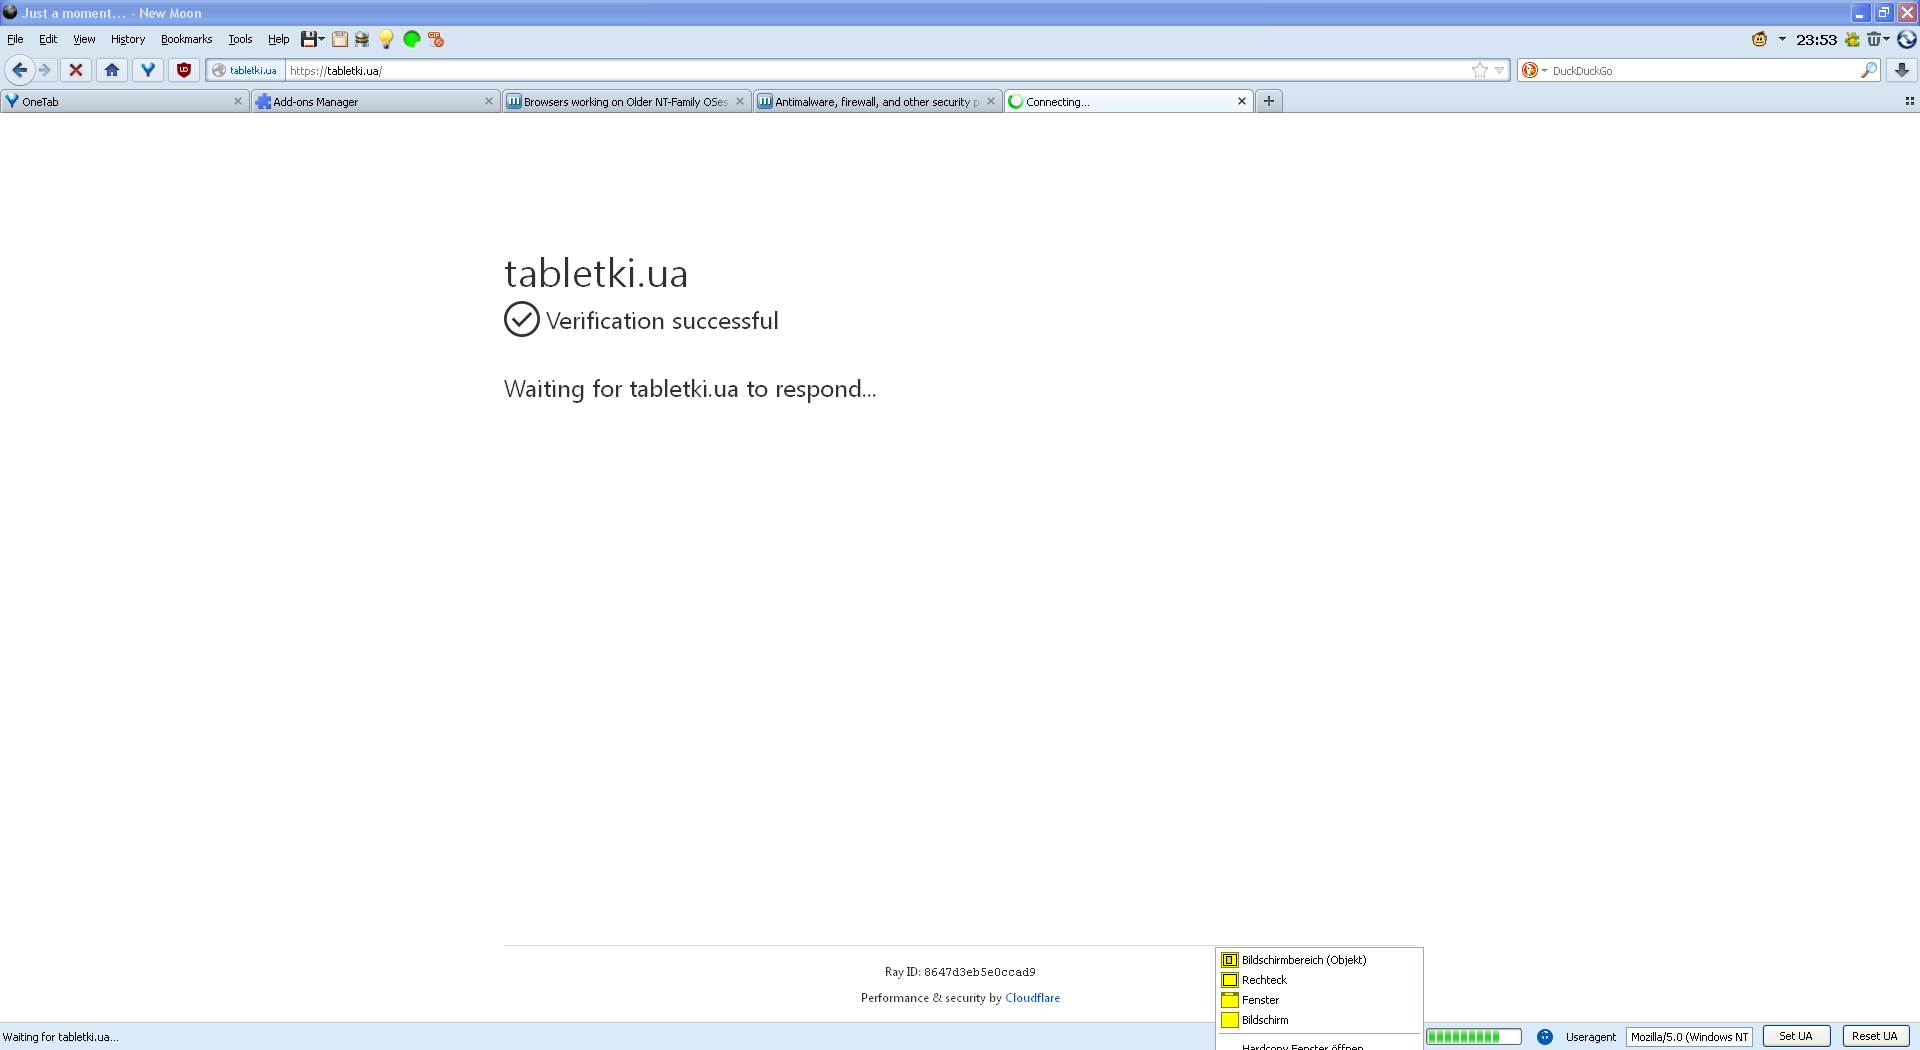The width and height of the screenshot is (1920, 1050).
Task: Open the View menu
Action: pos(84,39)
